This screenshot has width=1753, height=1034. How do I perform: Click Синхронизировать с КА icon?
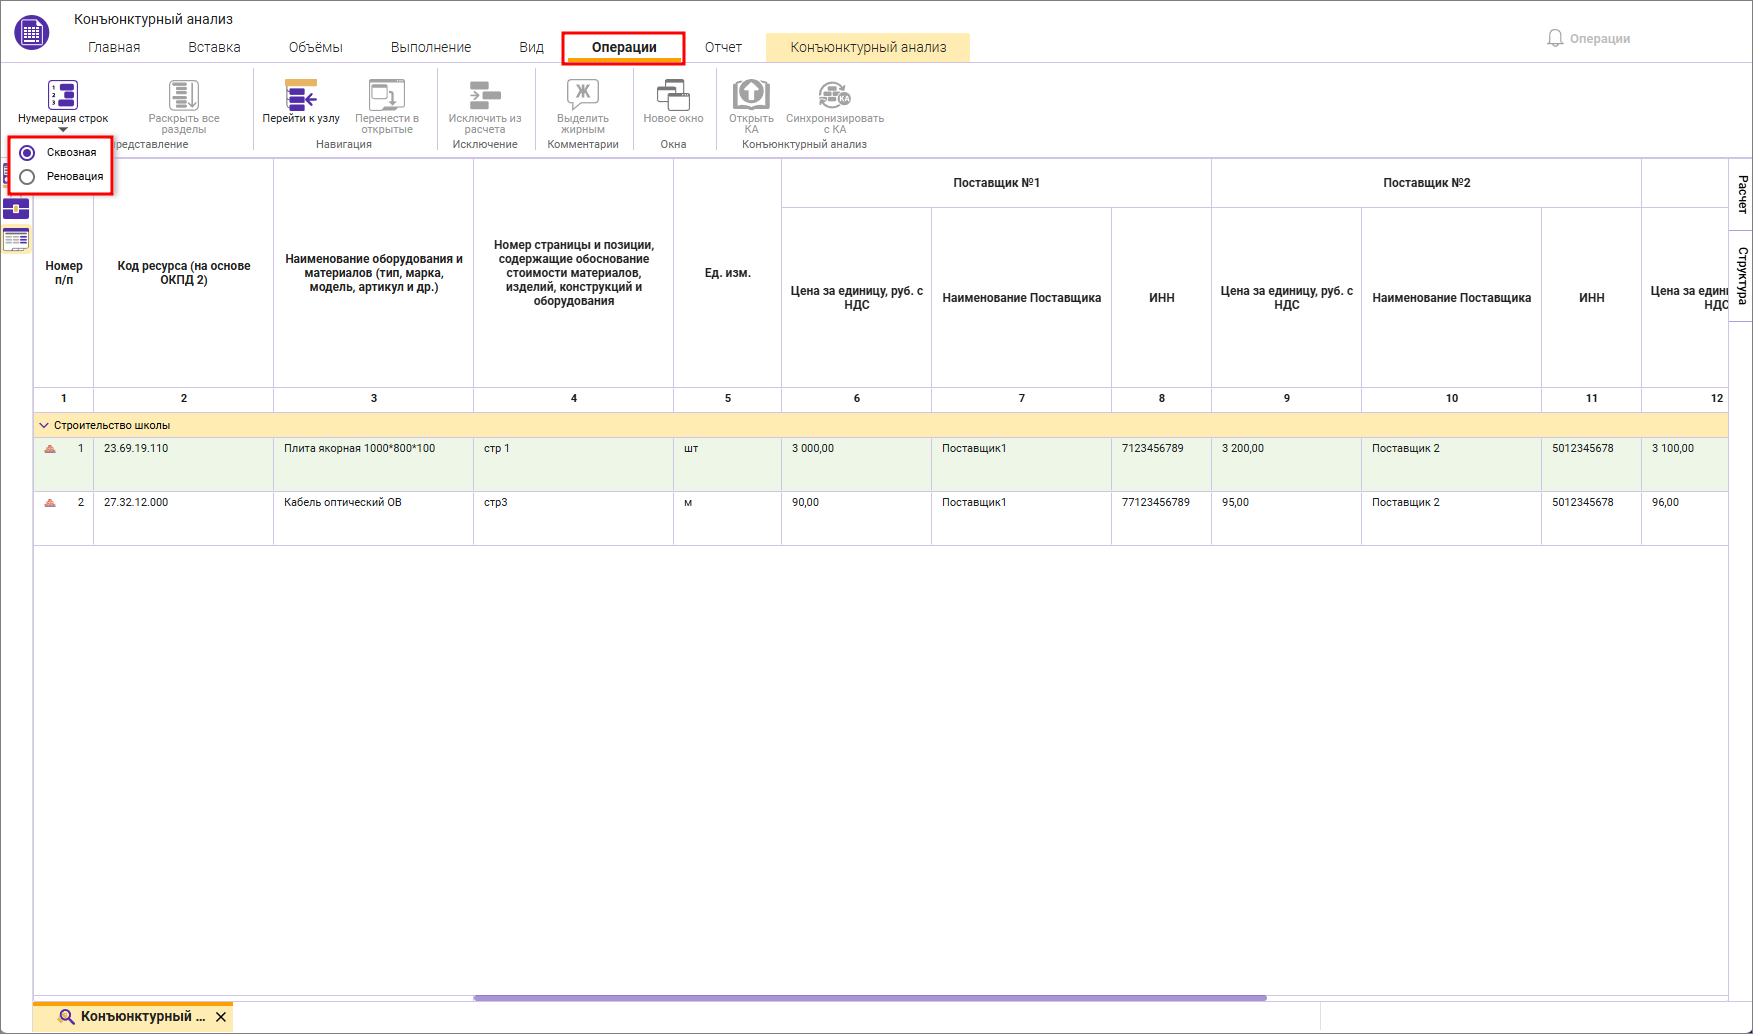[834, 95]
